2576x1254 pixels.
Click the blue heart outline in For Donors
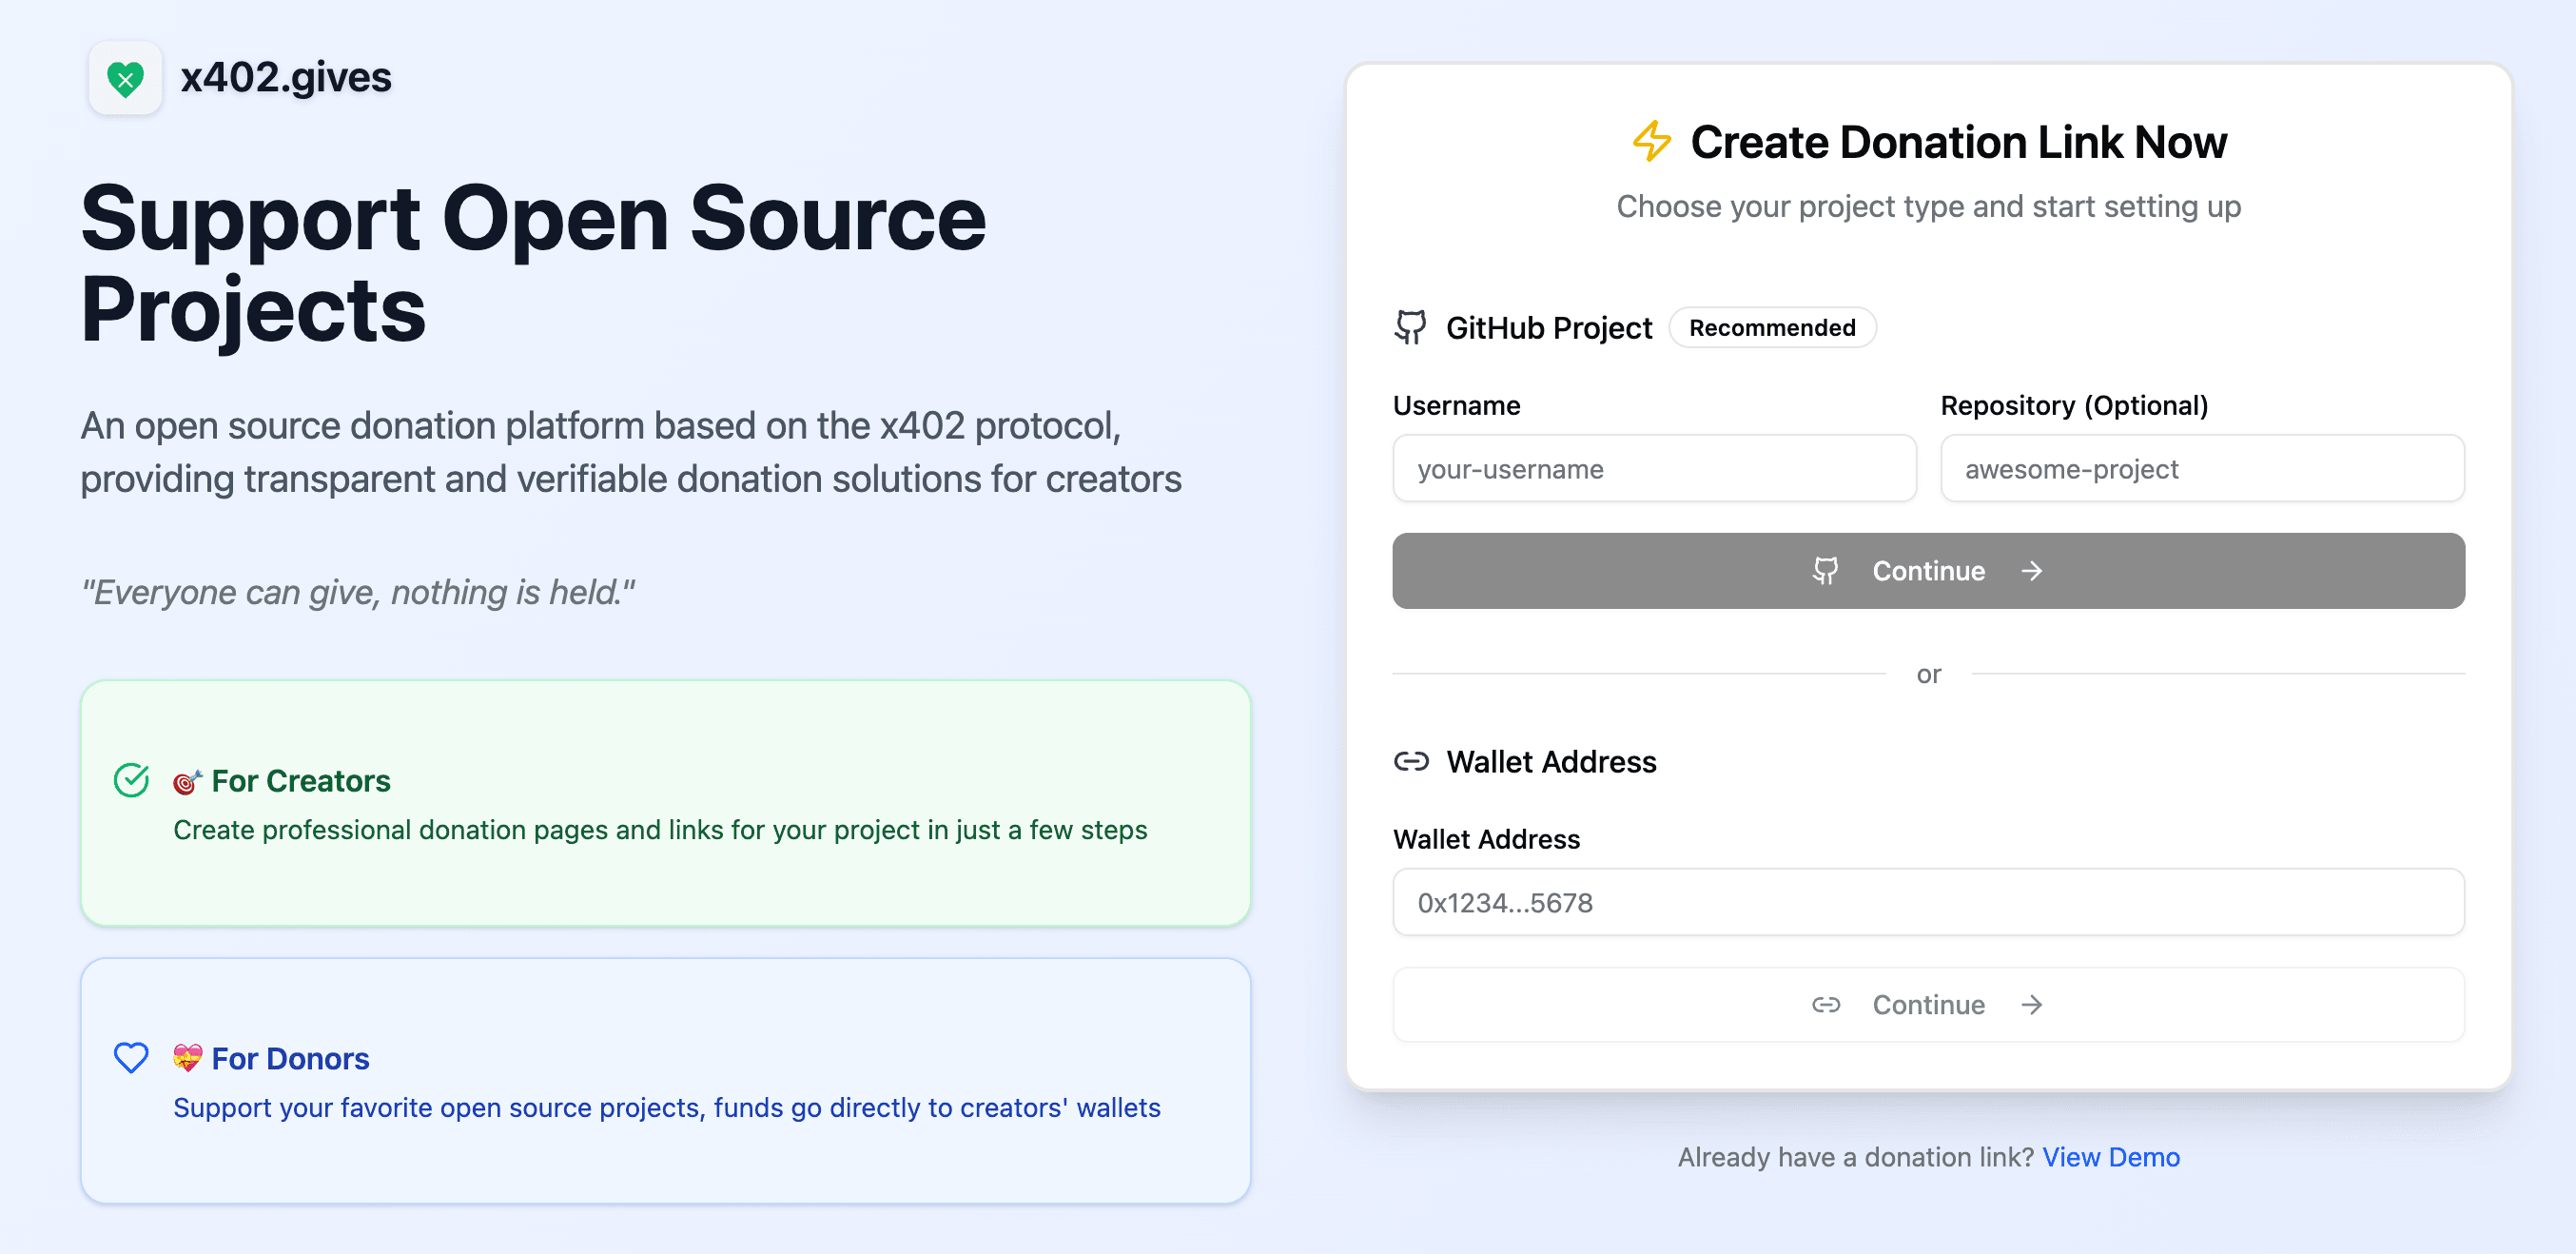point(131,1057)
